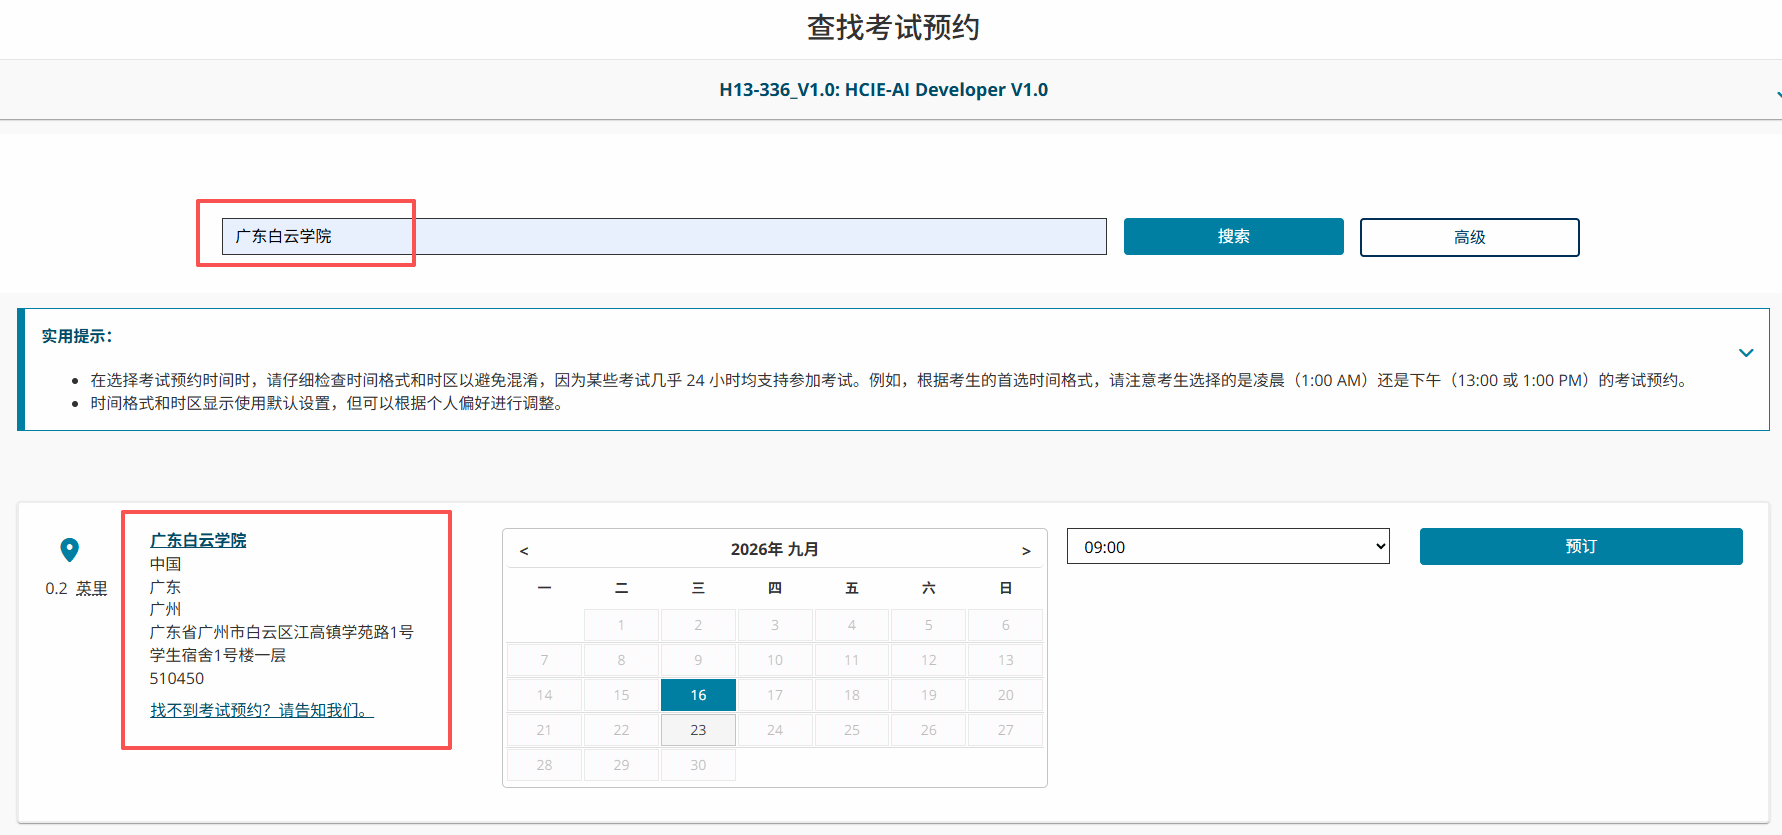Click the 2026年 九月 month heading
Viewport: 1782px width, 835px height.
[x=774, y=550]
